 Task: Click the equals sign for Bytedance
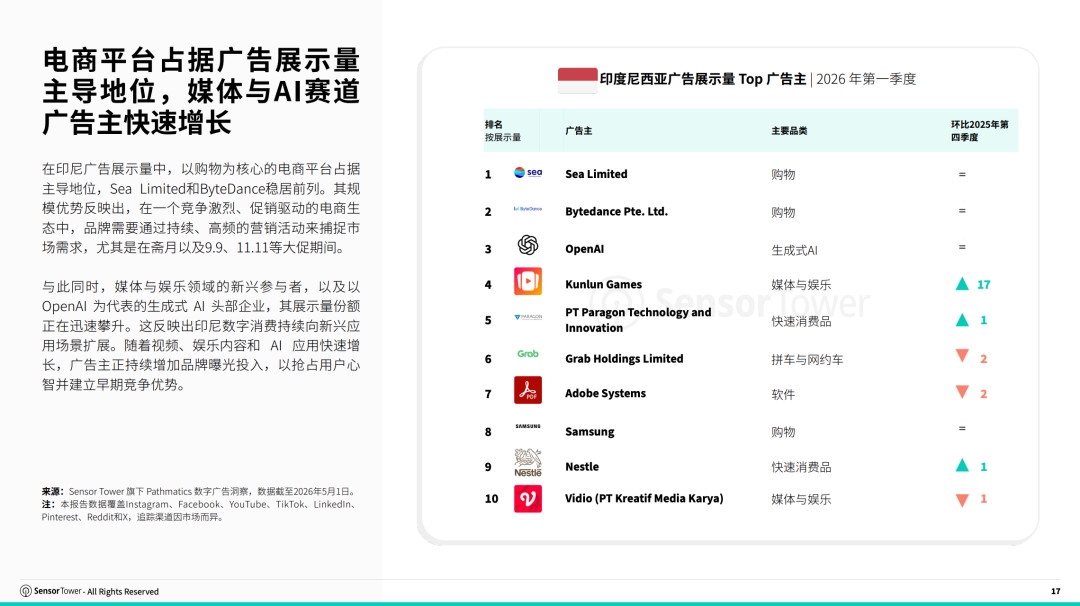pos(962,211)
